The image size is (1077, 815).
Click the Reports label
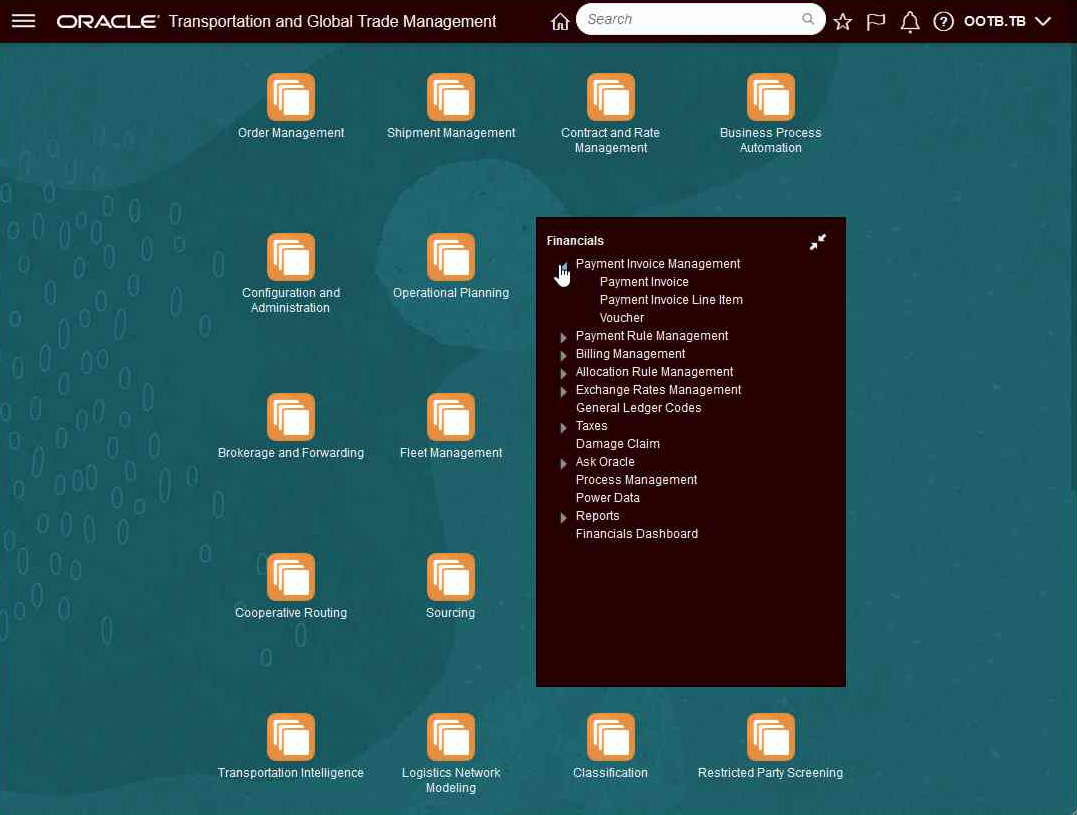point(597,516)
